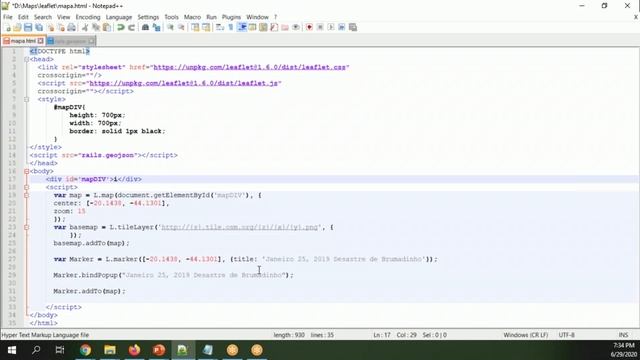The width and height of the screenshot is (640, 360).
Task: Click line number 27 in margin
Action: (x=12, y=259)
